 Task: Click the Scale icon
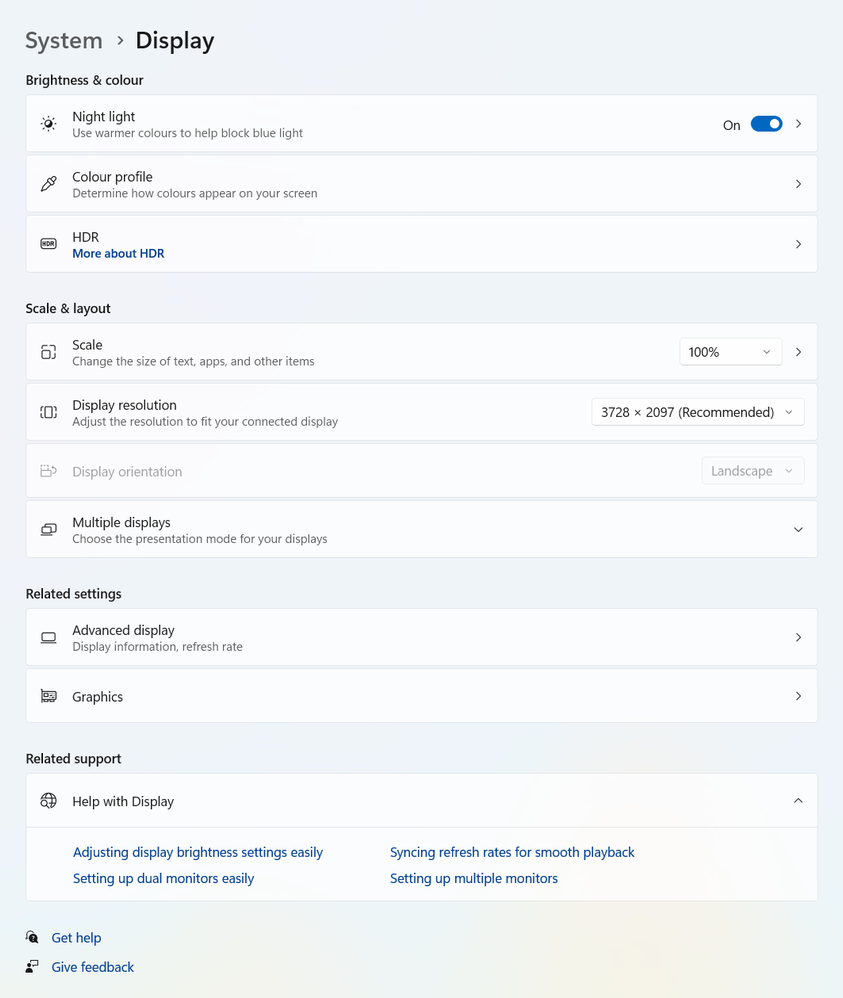point(48,352)
